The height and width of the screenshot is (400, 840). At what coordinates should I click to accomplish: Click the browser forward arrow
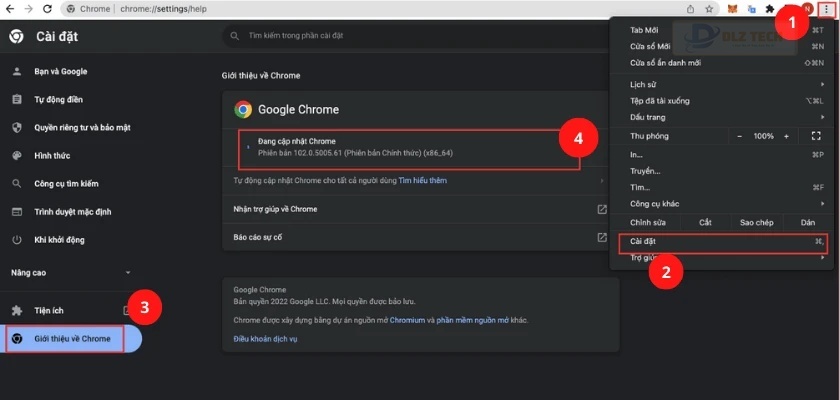pyautogui.click(x=28, y=9)
